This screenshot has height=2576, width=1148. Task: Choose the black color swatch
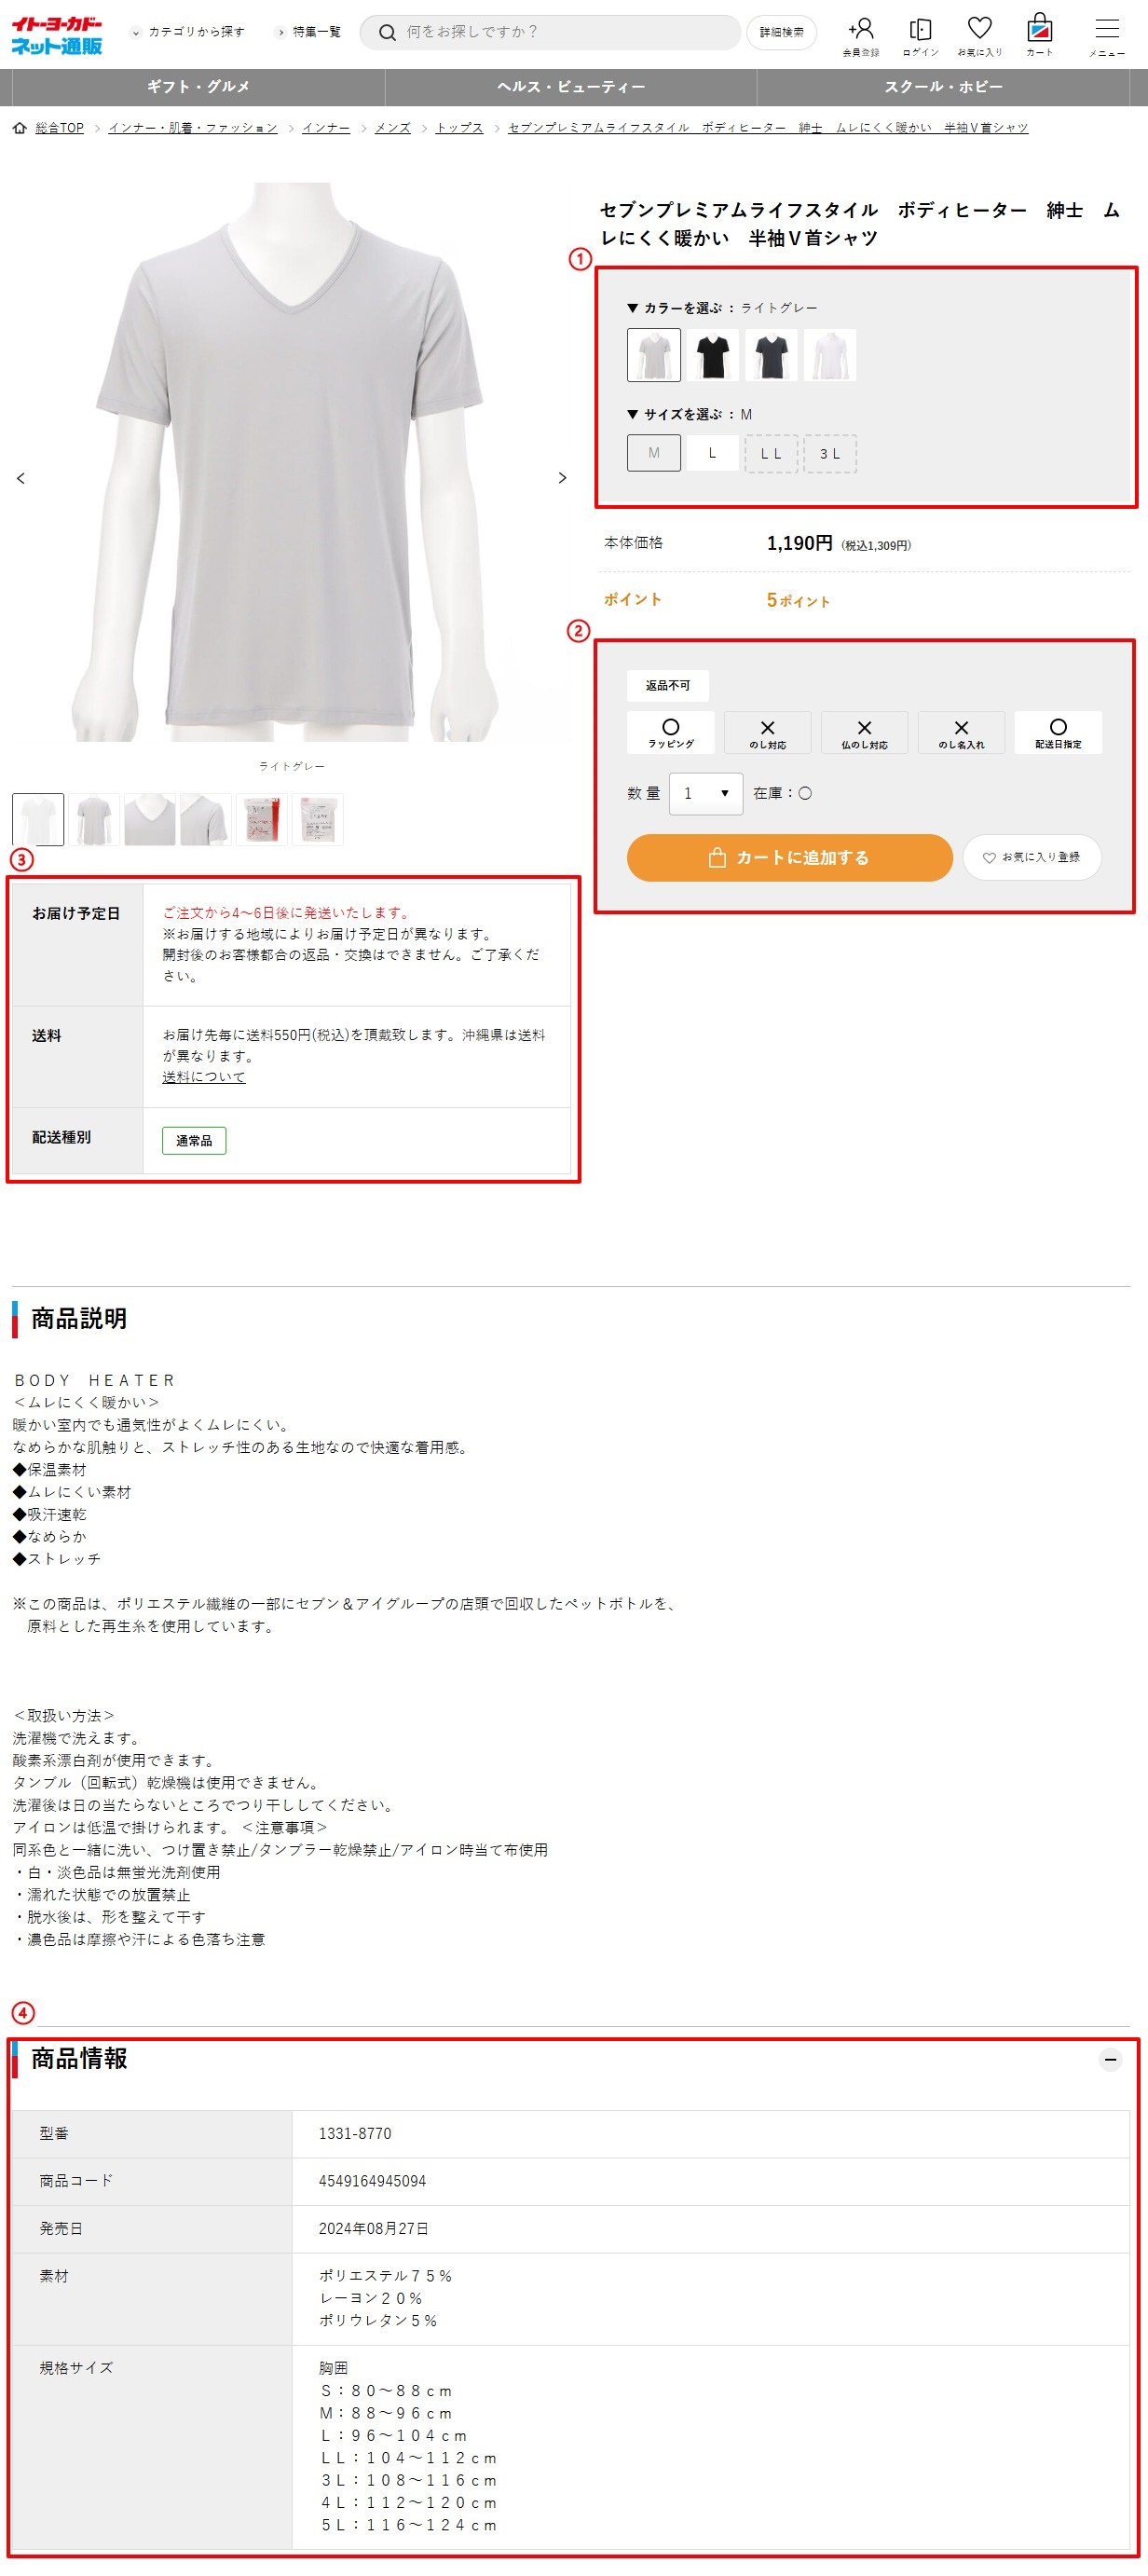tap(712, 355)
